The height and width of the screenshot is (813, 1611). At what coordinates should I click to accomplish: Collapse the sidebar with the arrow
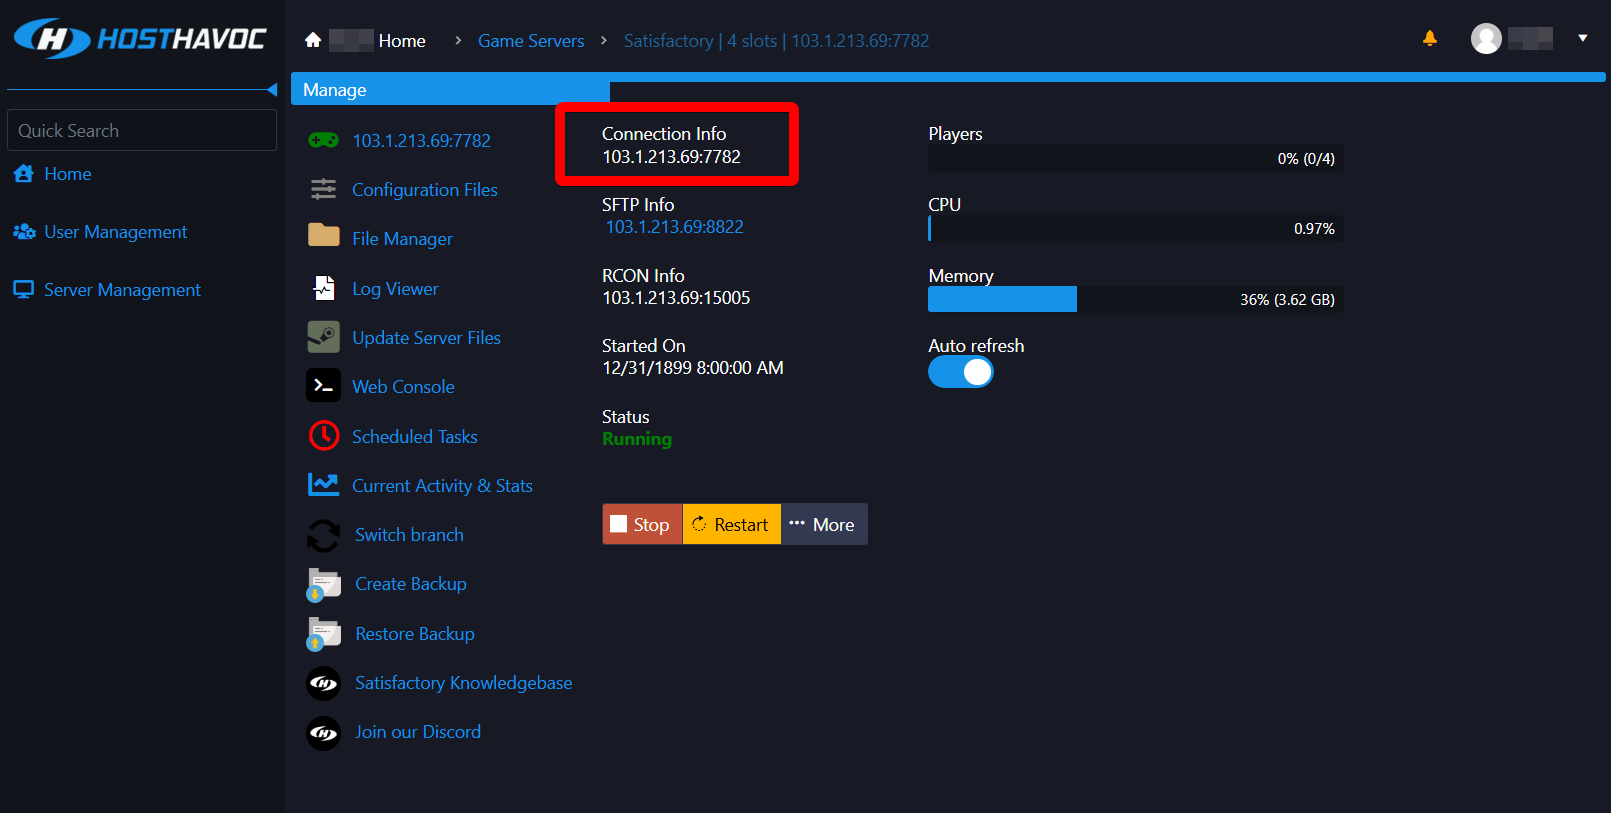click(272, 90)
